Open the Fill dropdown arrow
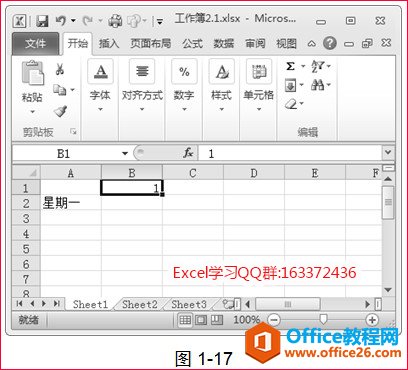This screenshot has width=408, height=370. coord(301,85)
